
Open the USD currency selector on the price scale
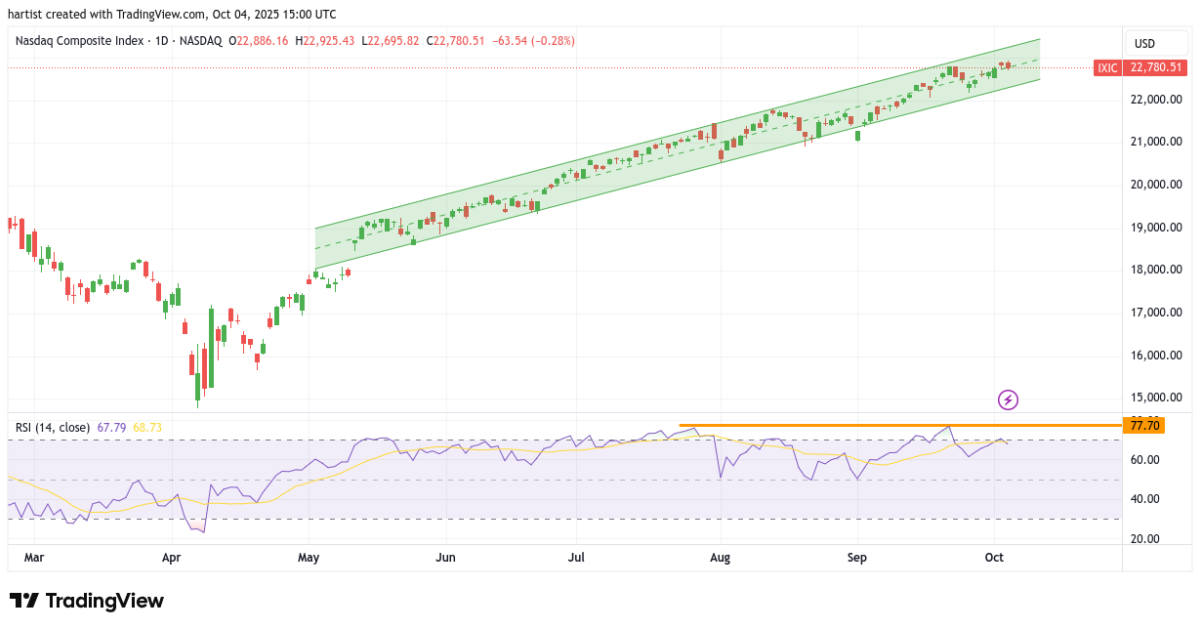pyautogui.click(x=1156, y=43)
